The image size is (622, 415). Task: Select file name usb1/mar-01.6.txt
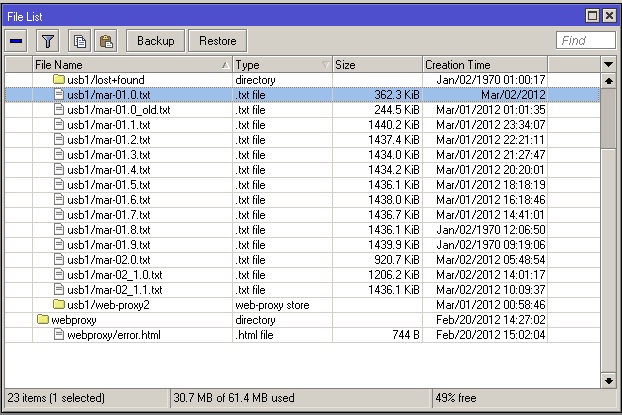109,200
